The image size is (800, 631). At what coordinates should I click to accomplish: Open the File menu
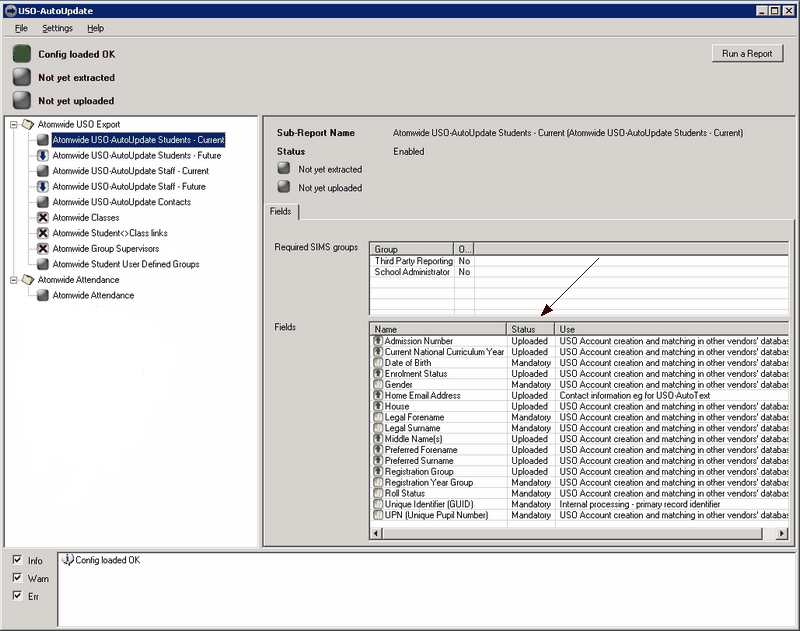(x=21, y=28)
